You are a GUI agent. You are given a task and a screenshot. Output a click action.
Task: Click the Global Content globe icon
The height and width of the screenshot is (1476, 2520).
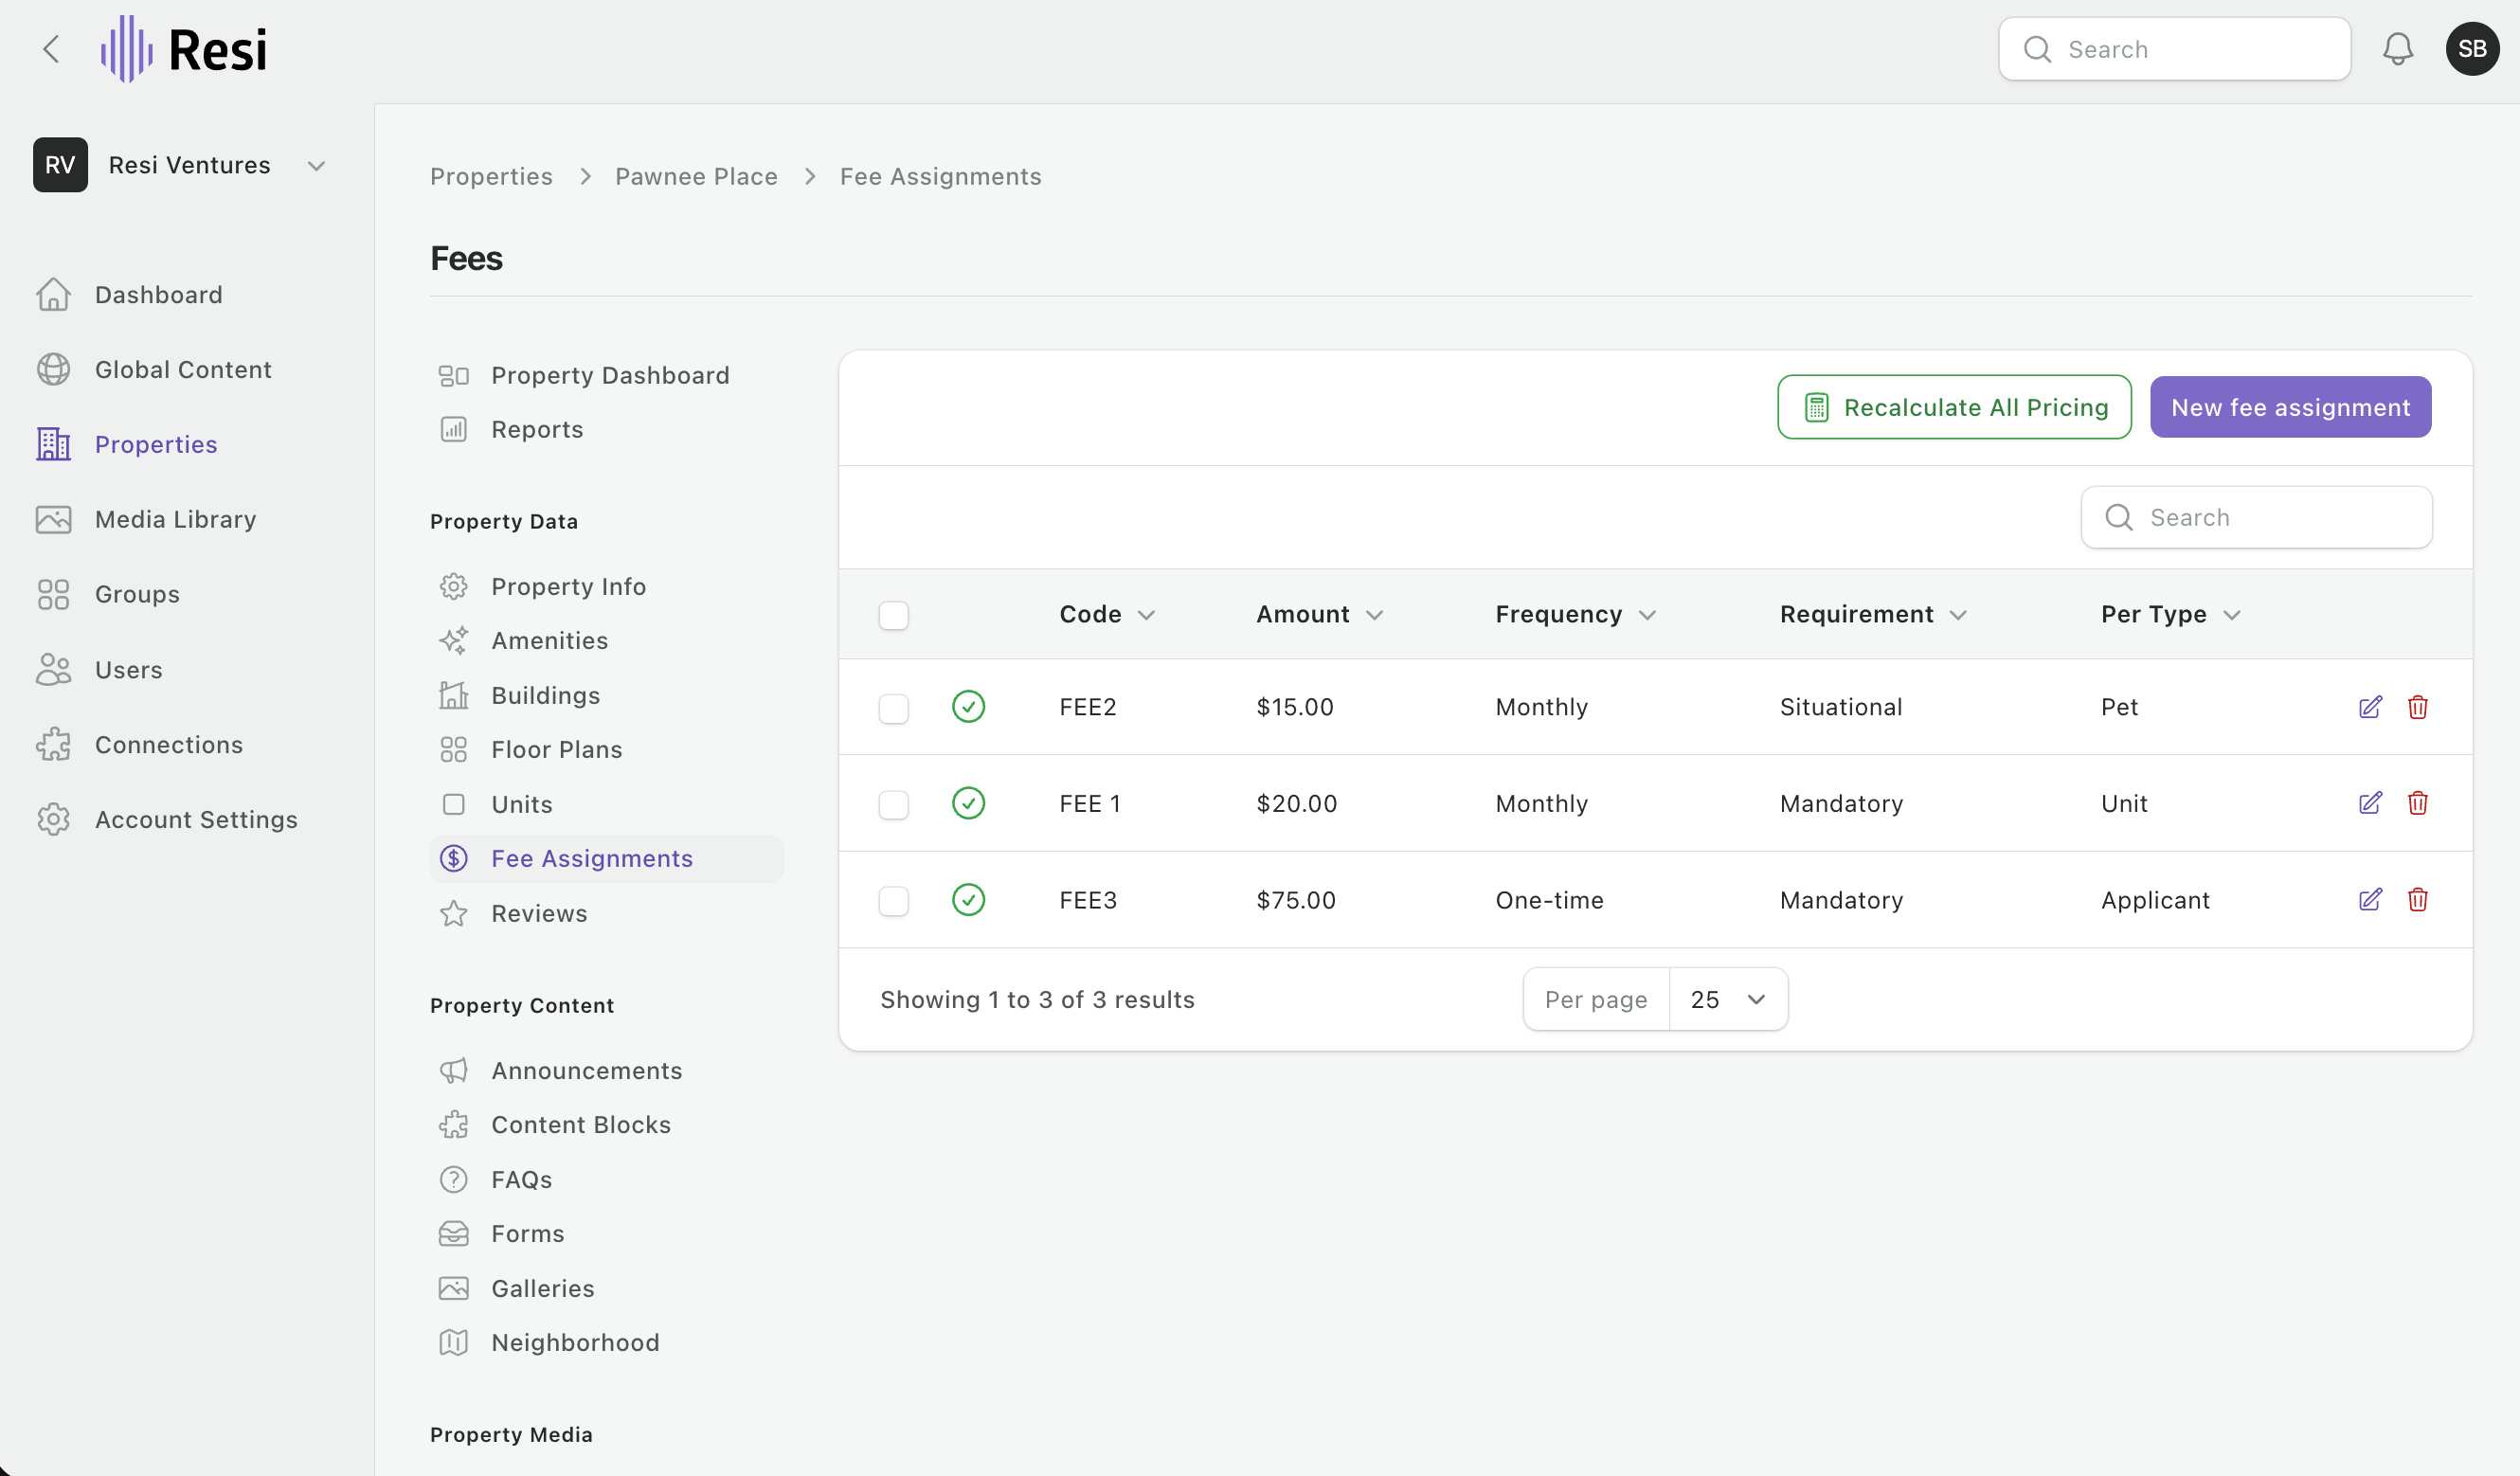[53, 370]
